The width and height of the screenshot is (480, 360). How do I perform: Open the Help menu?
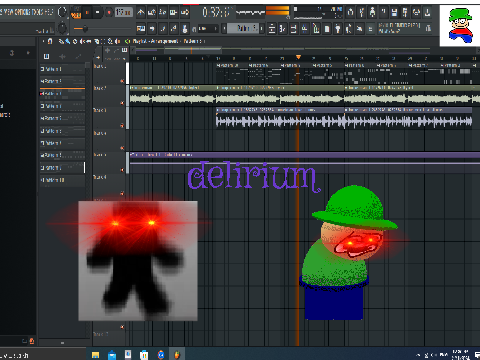pyautogui.click(x=49, y=12)
